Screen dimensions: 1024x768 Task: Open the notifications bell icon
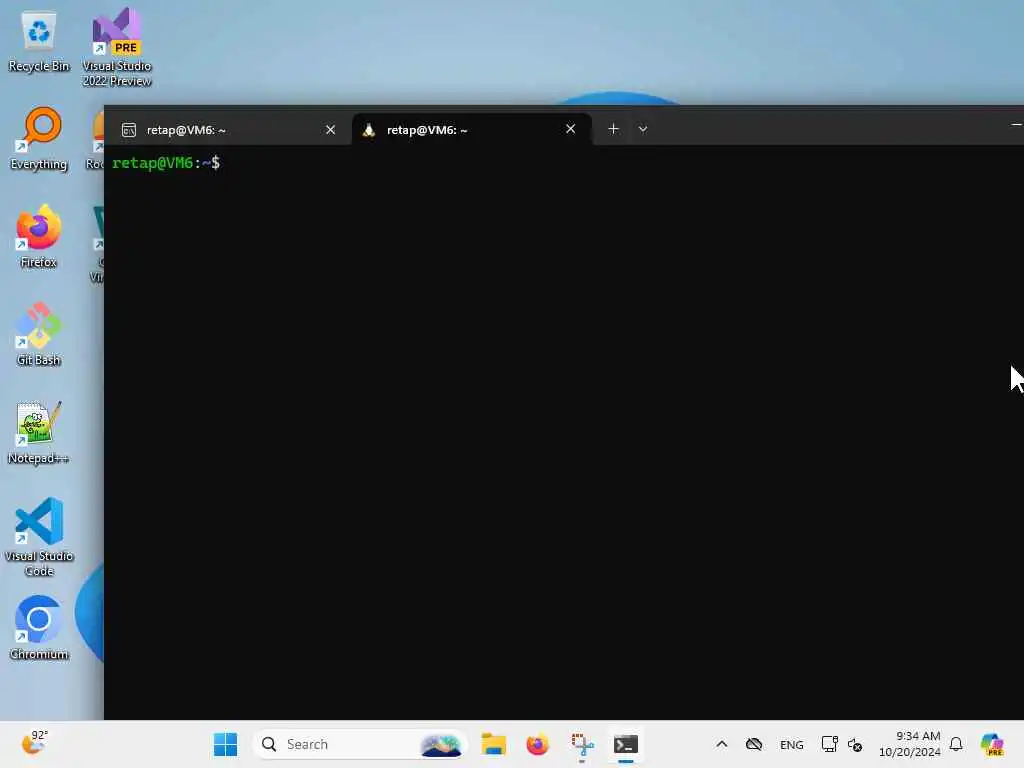(x=956, y=744)
